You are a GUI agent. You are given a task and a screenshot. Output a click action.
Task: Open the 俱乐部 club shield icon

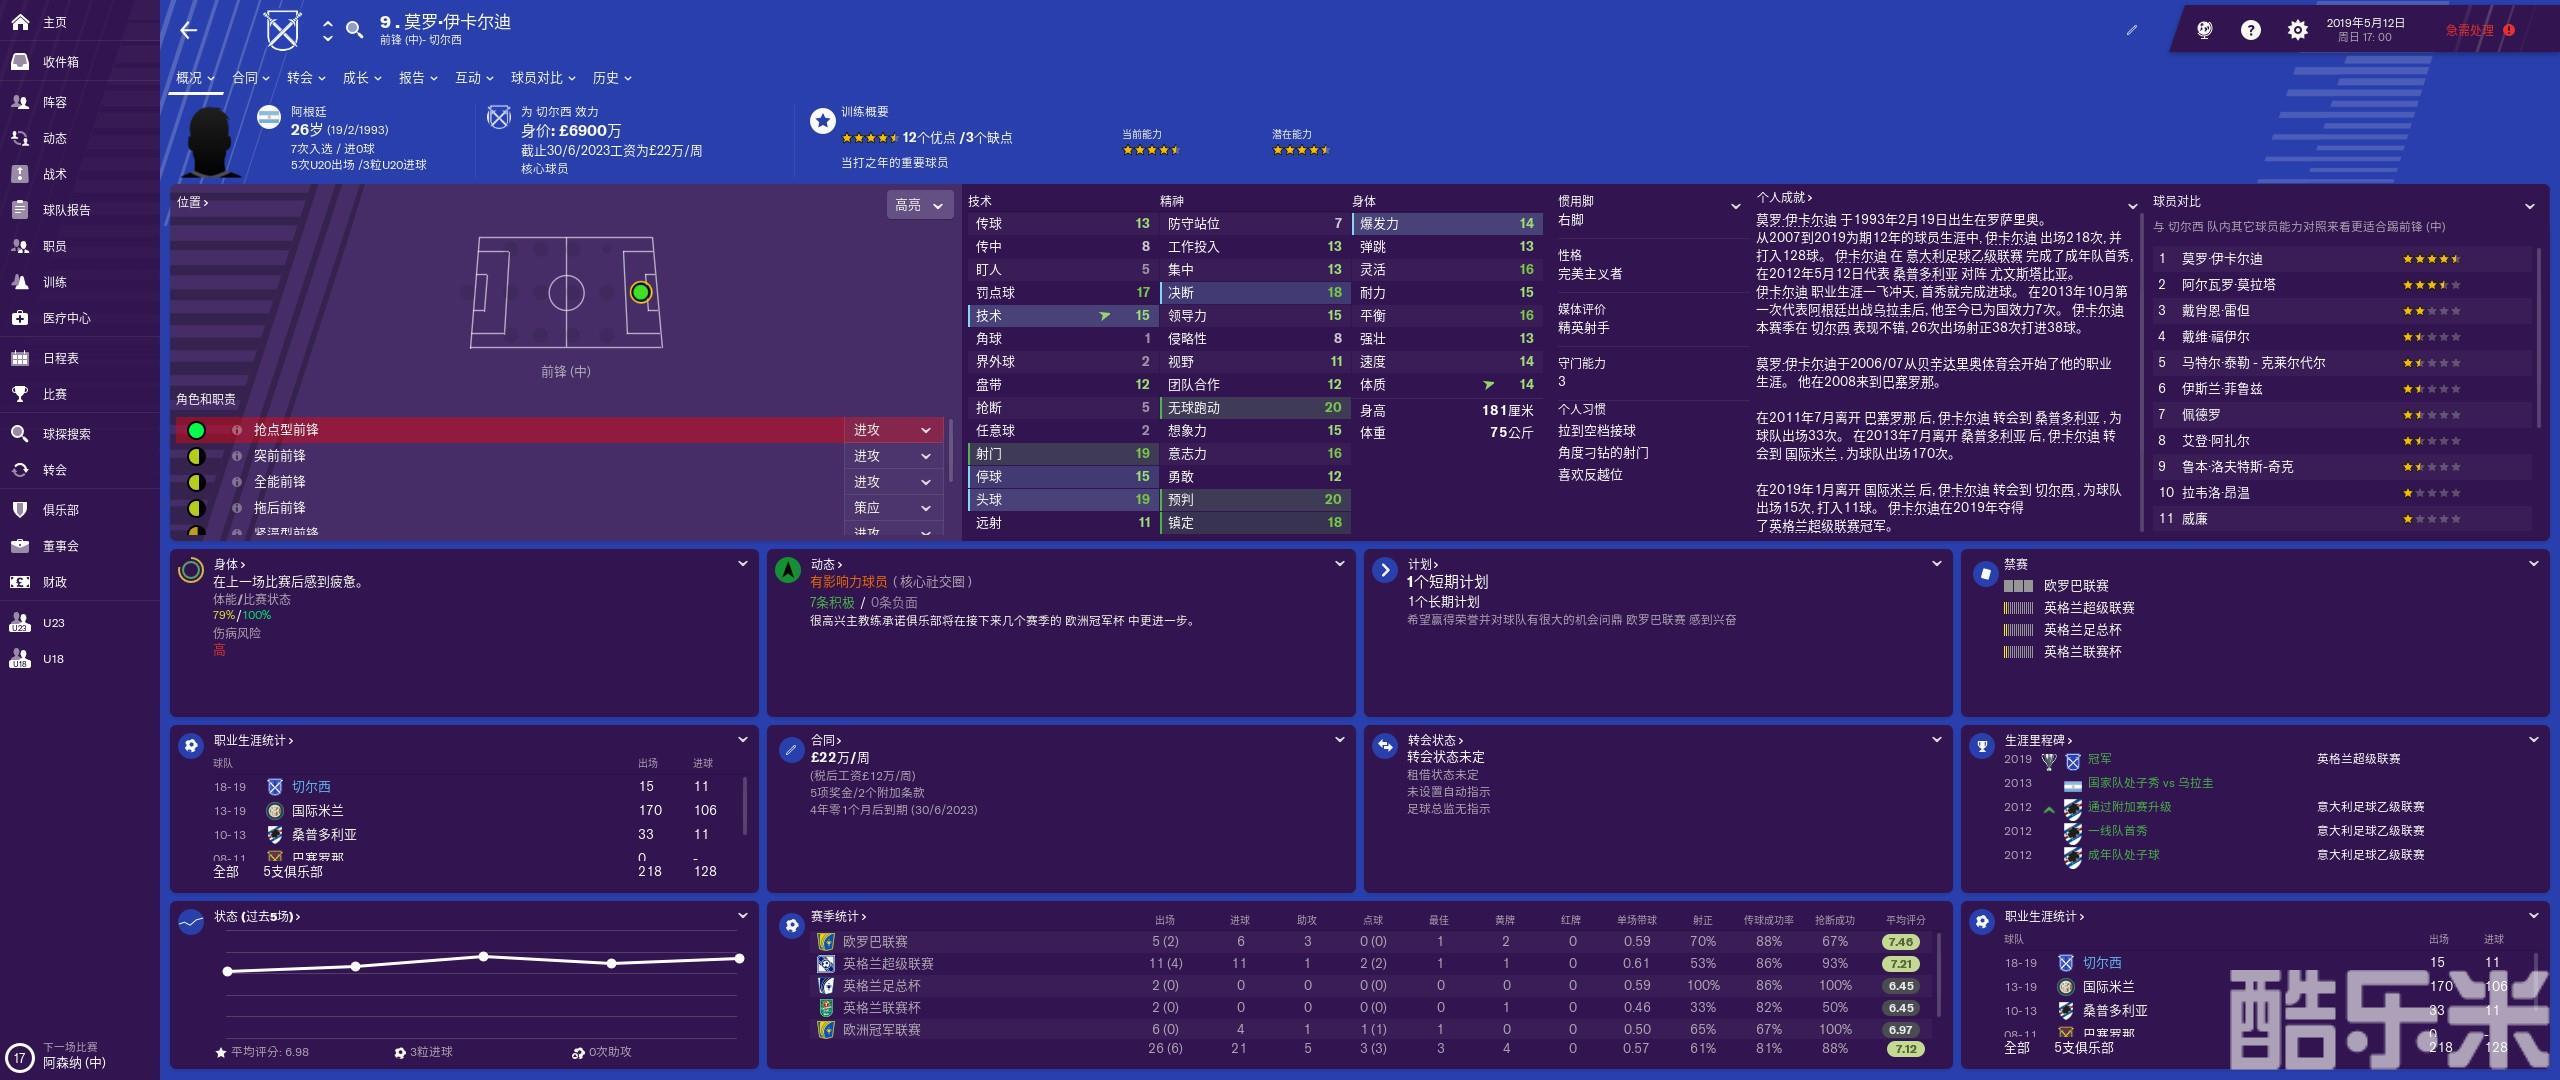(x=20, y=510)
